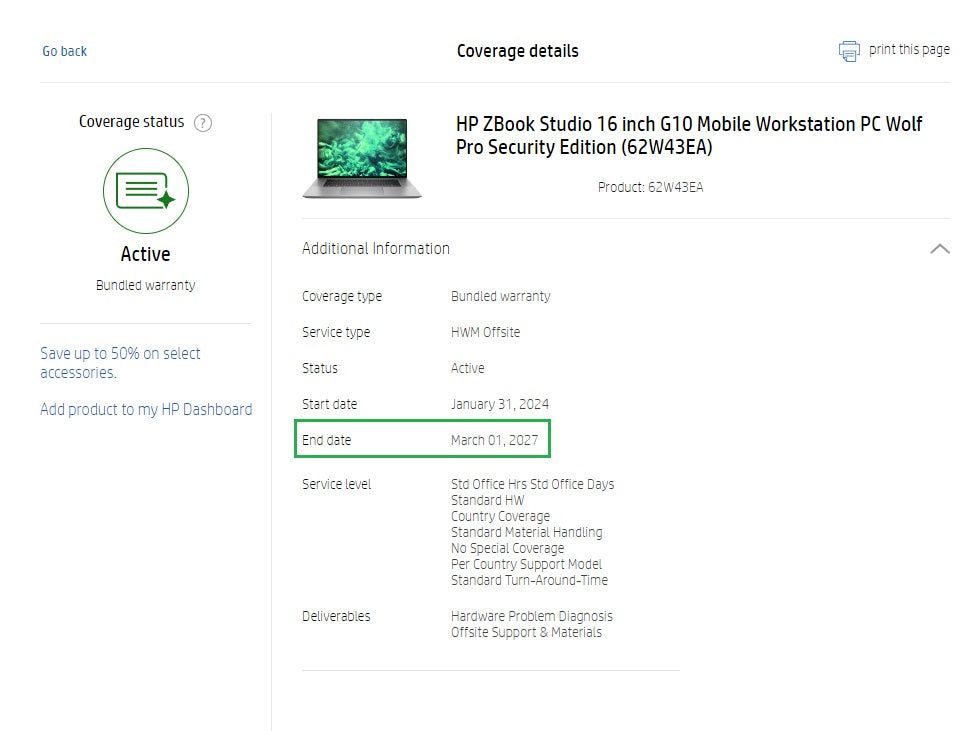Select the 'Active' status value in the table
The image size is (980, 731).
[468, 368]
